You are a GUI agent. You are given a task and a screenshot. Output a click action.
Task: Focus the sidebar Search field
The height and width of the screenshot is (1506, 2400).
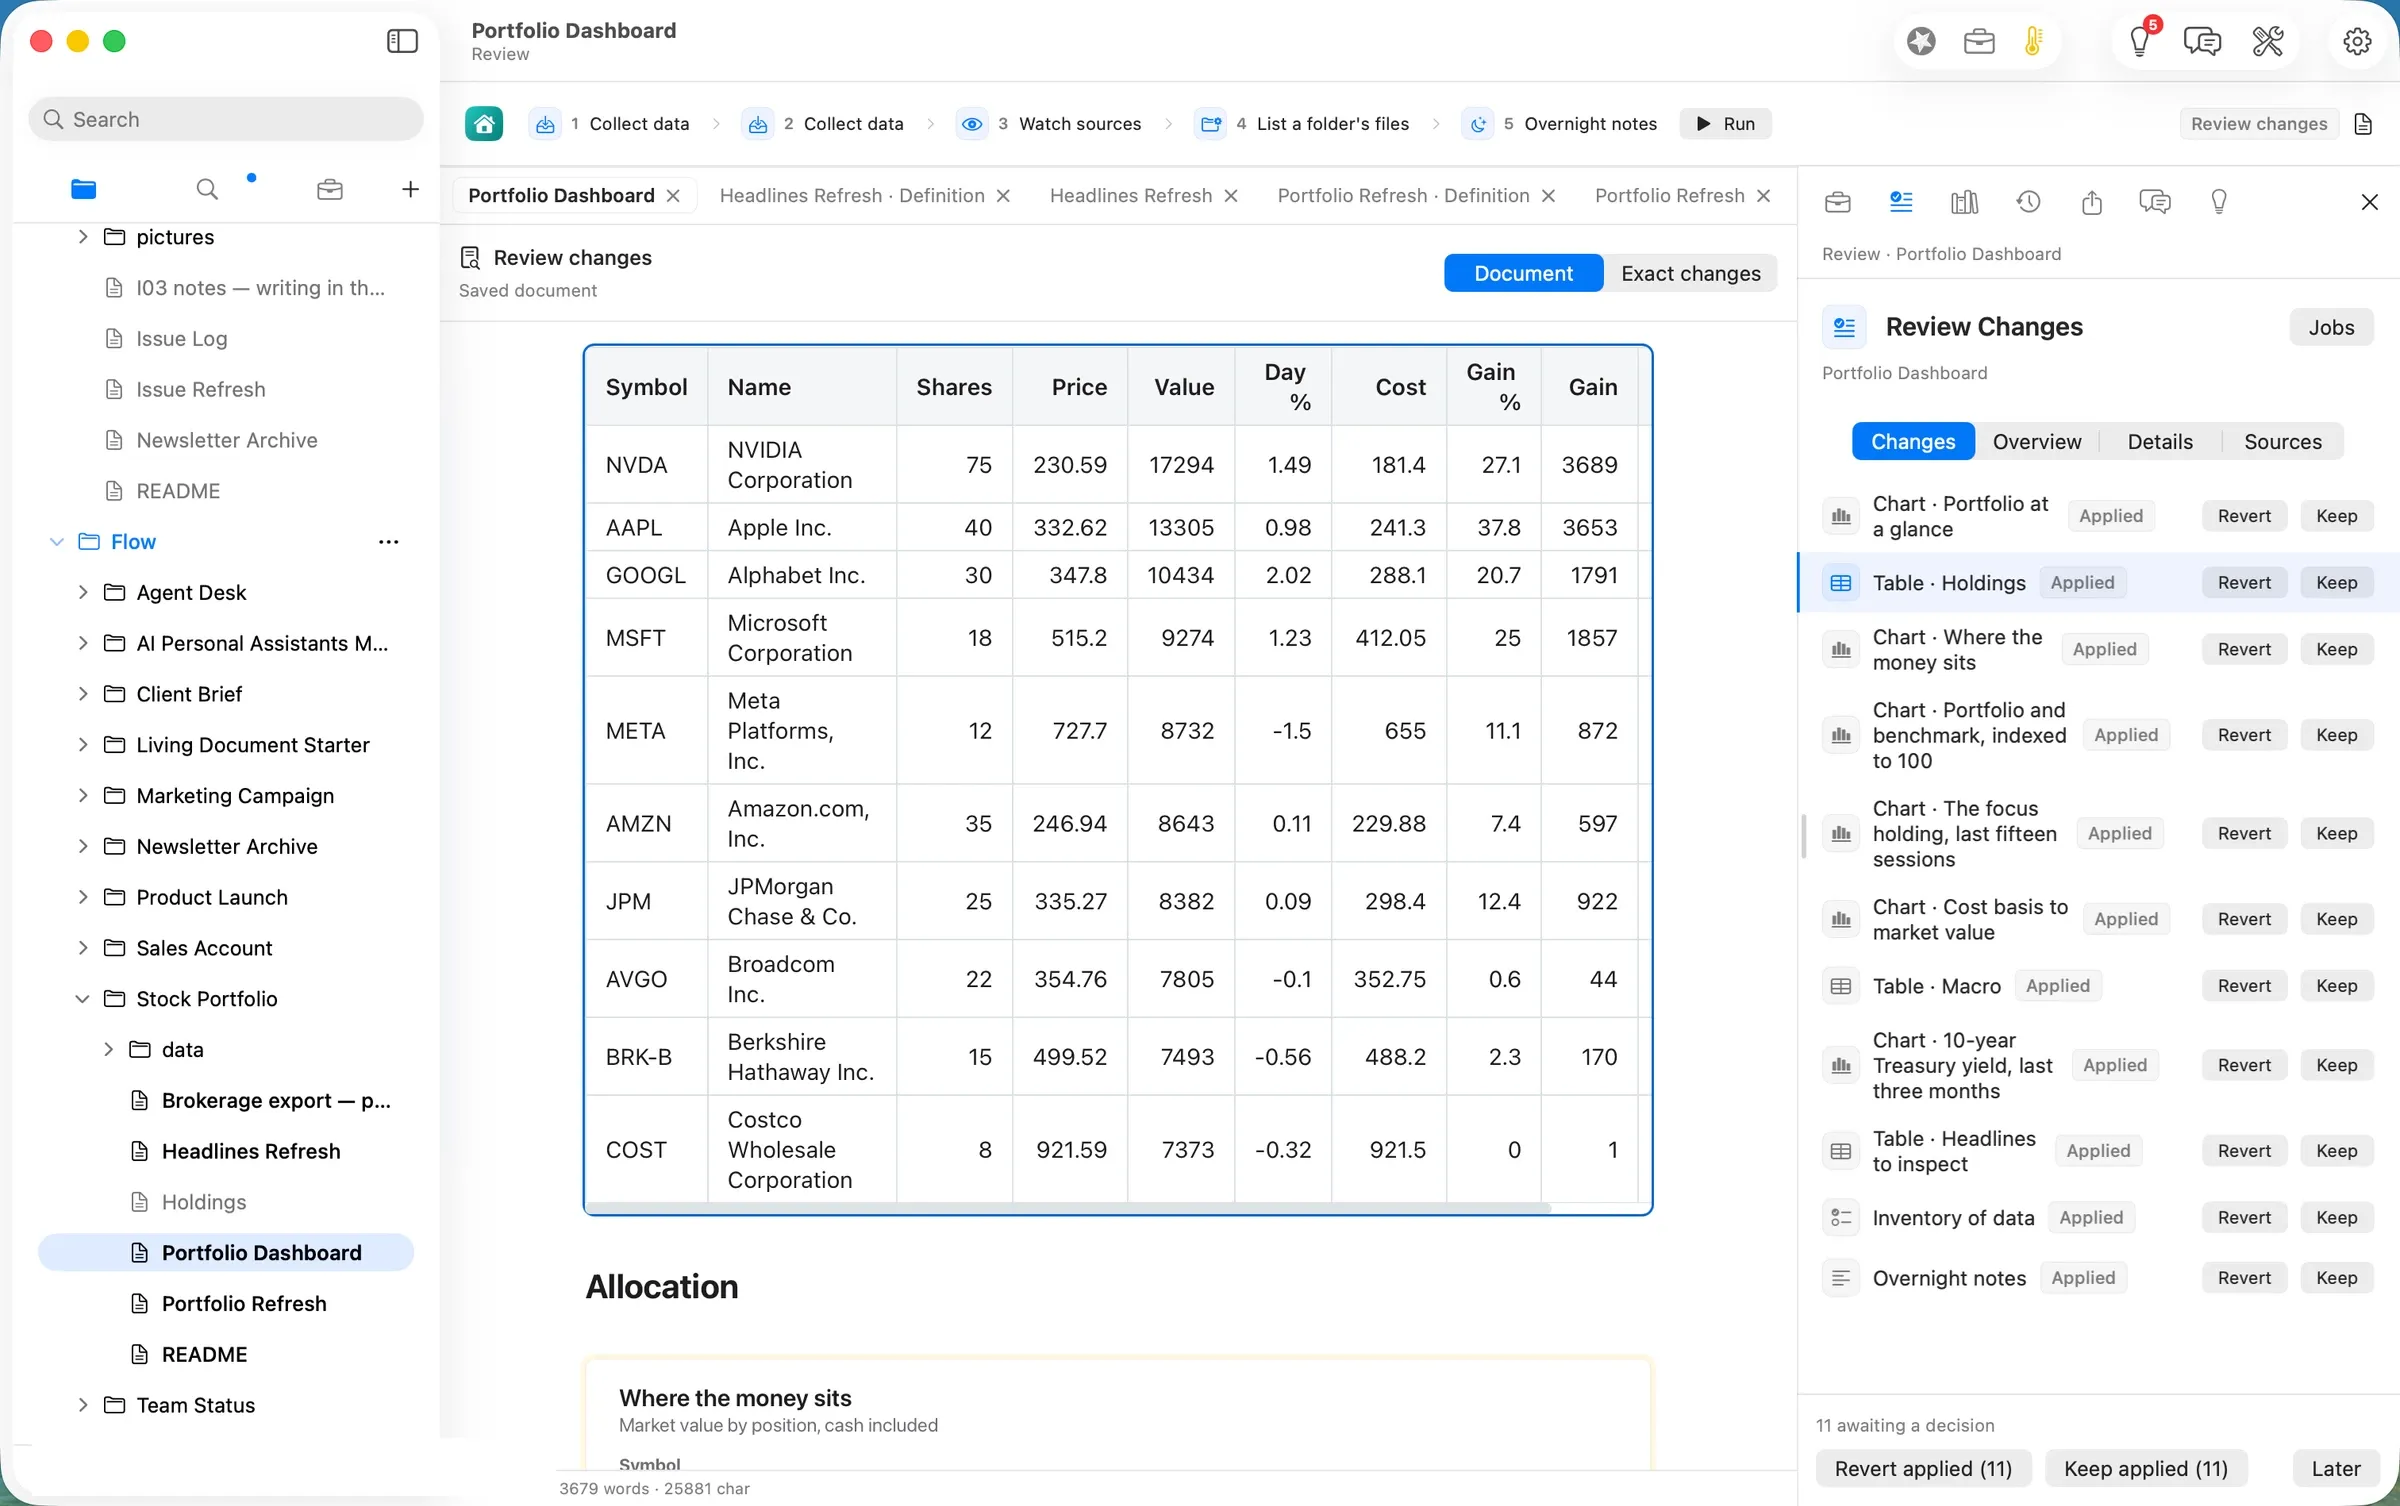click(x=226, y=119)
